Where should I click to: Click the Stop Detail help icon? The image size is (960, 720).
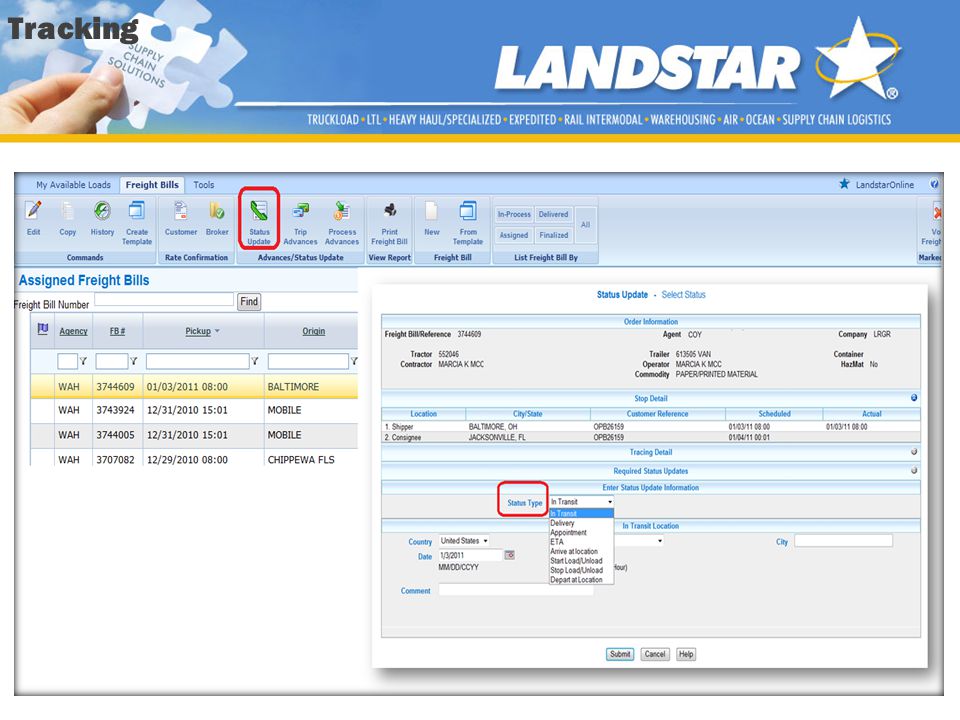pos(914,398)
